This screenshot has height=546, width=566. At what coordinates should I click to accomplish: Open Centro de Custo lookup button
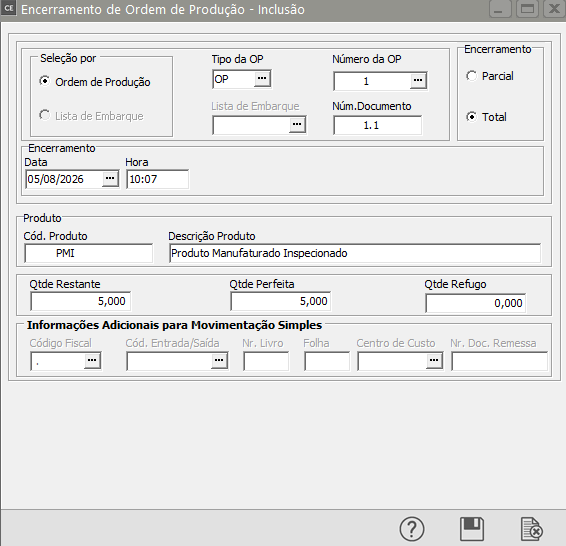(434, 361)
